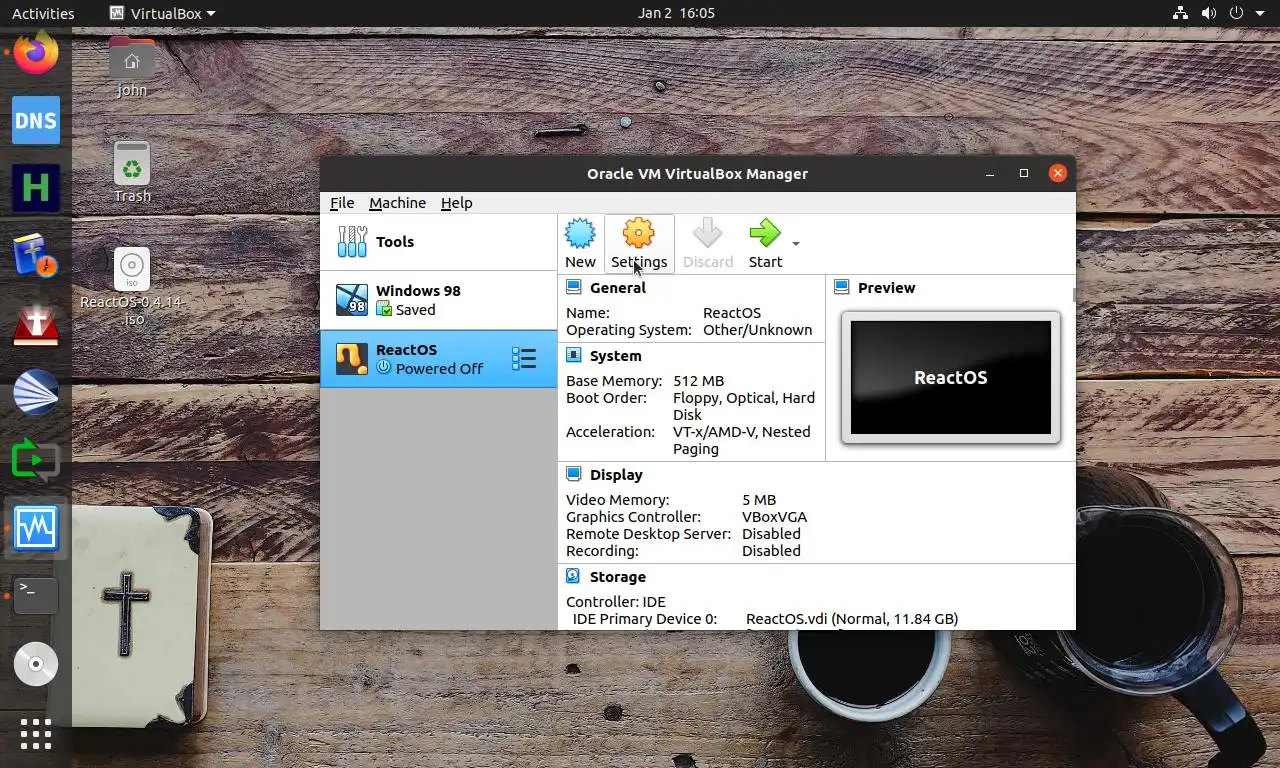Open the Machine menu

tap(397, 203)
